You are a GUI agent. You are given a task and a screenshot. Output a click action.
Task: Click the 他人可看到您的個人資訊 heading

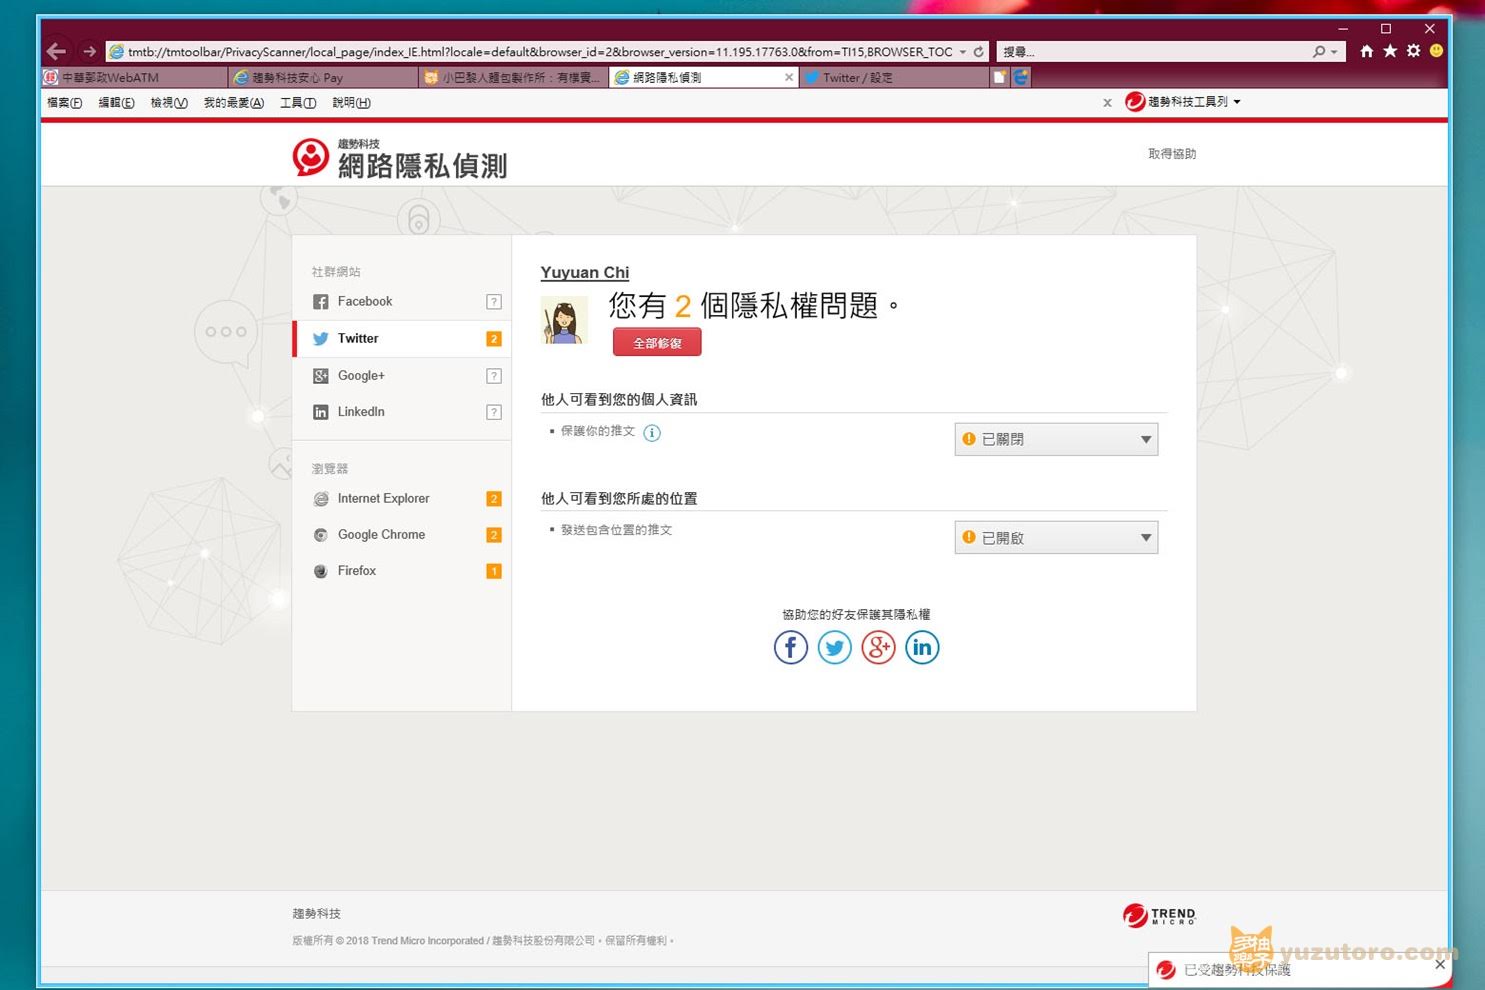click(x=619, y=400)
